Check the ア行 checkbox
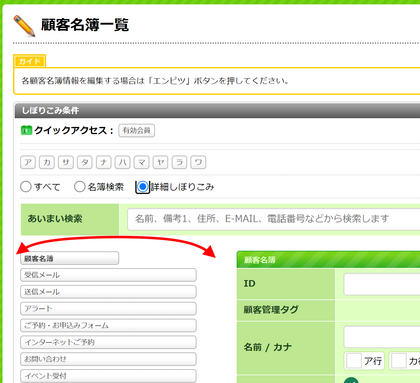 [354, 361]
